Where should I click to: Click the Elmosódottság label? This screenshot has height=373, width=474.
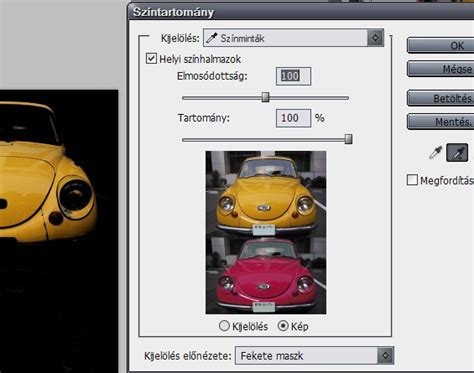[x=212, y=76]
